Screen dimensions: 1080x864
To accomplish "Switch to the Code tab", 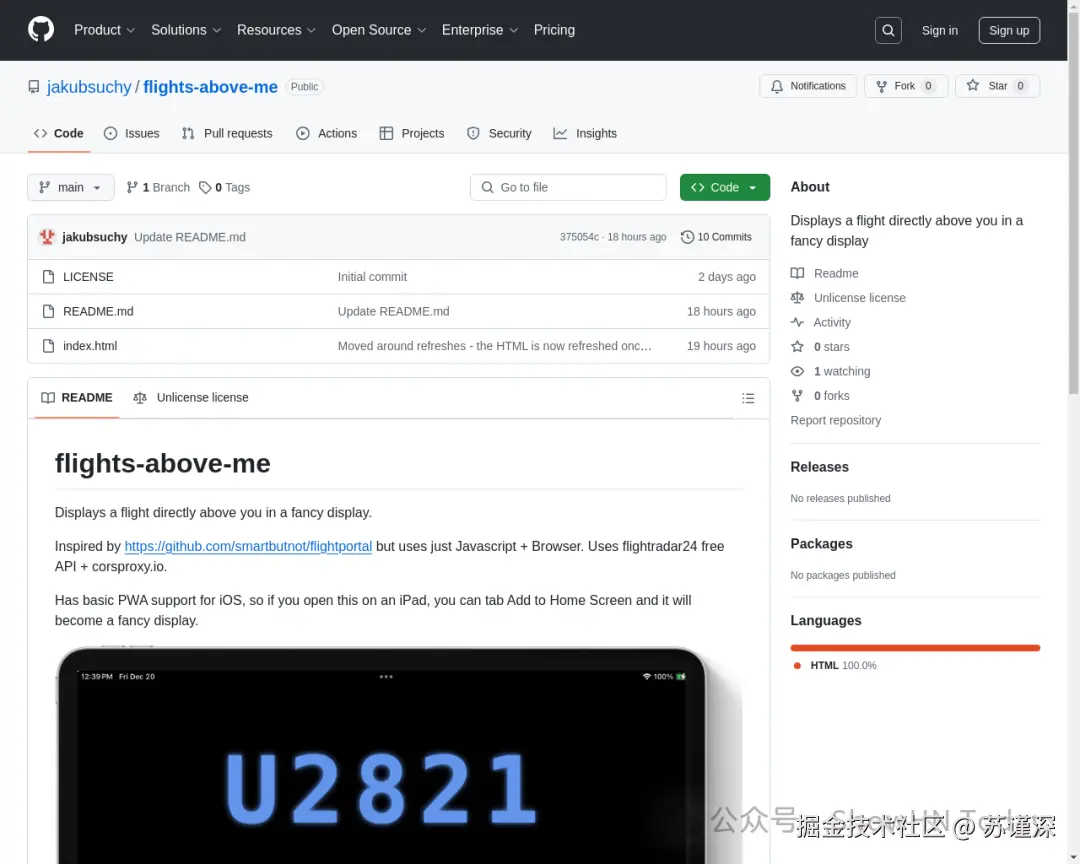I will (59, 134).
